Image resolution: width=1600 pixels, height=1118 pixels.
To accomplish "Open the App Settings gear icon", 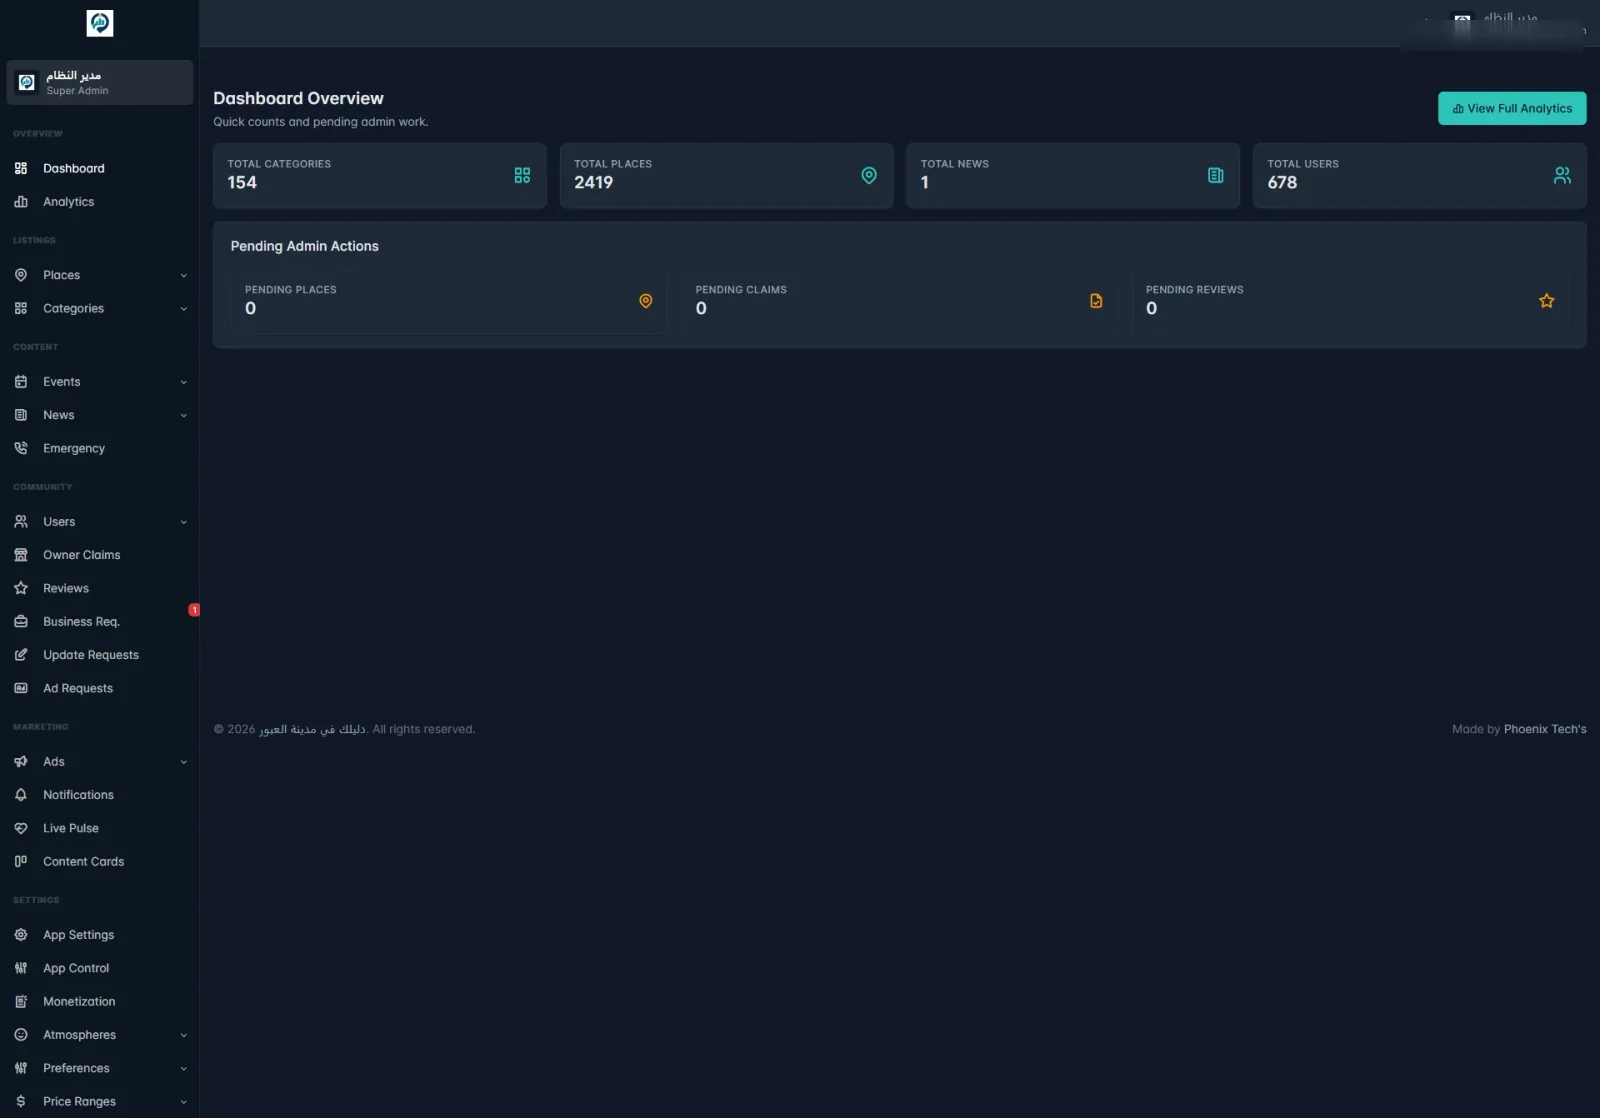I will coord(21,935).
